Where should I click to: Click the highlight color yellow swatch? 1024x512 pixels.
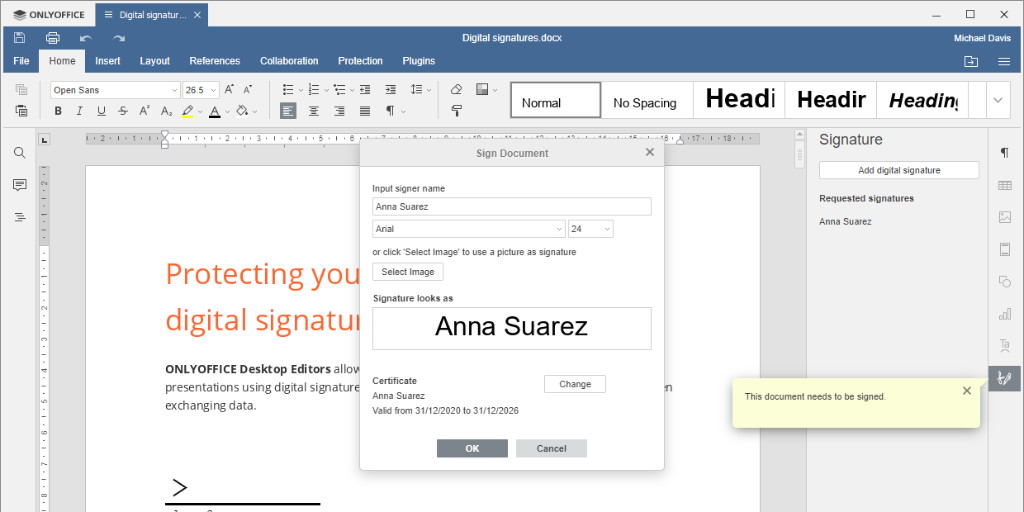187,111
